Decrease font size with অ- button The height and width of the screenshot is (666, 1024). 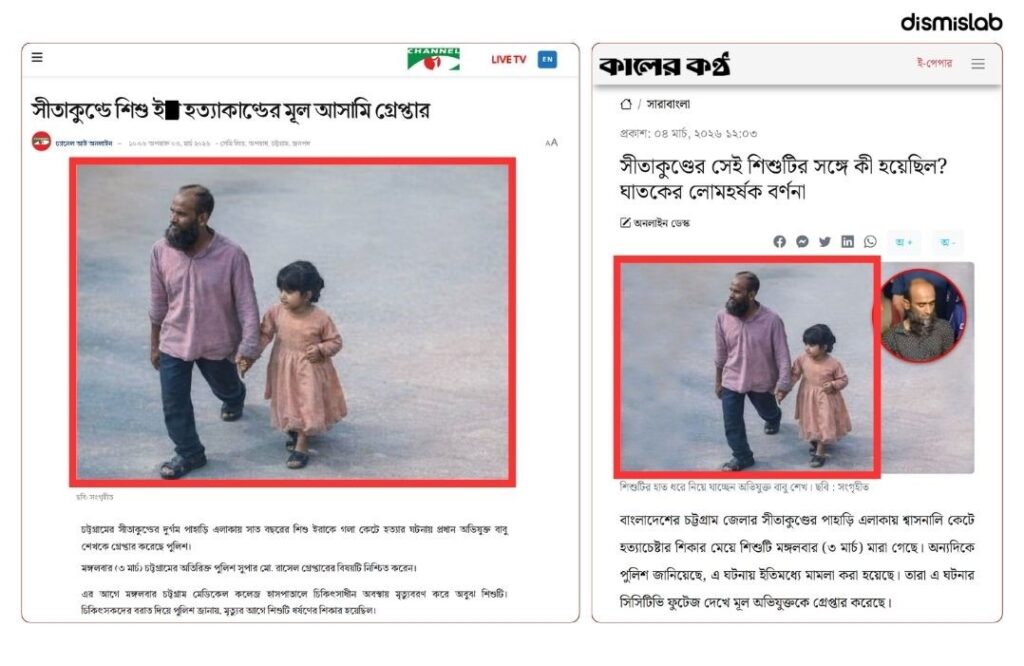948,242
